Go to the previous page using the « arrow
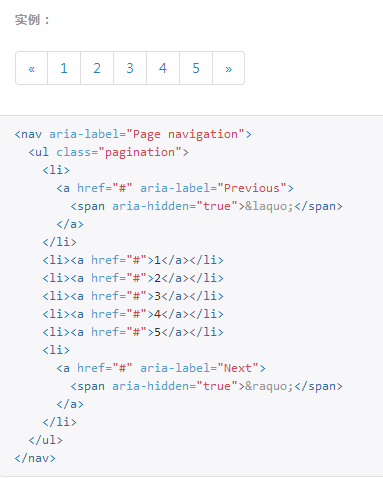This screenshot has width=383, height=478. click(x=32, y=68)
